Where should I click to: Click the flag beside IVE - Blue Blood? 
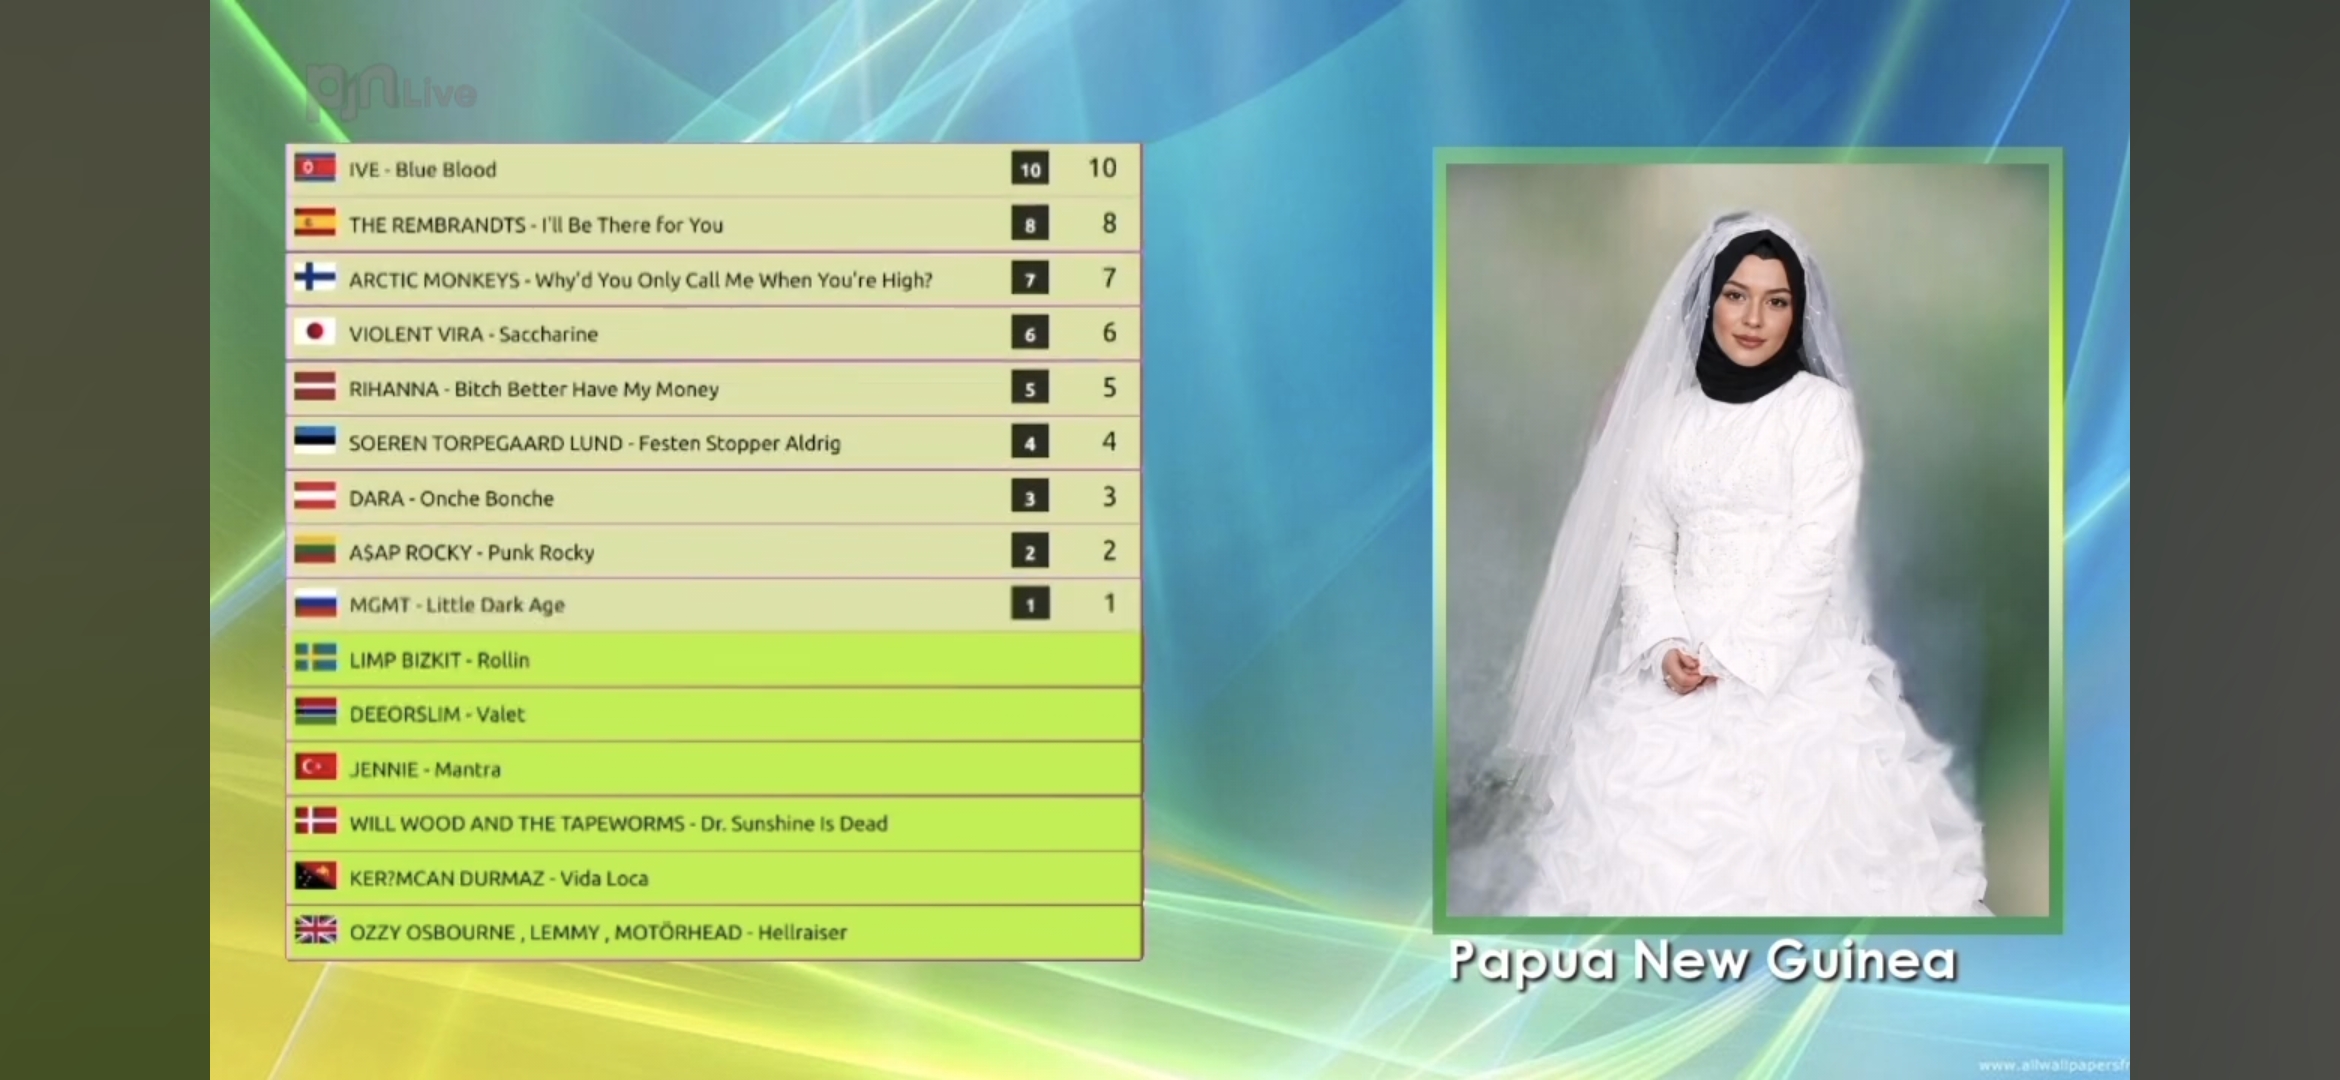pos(315,168)
